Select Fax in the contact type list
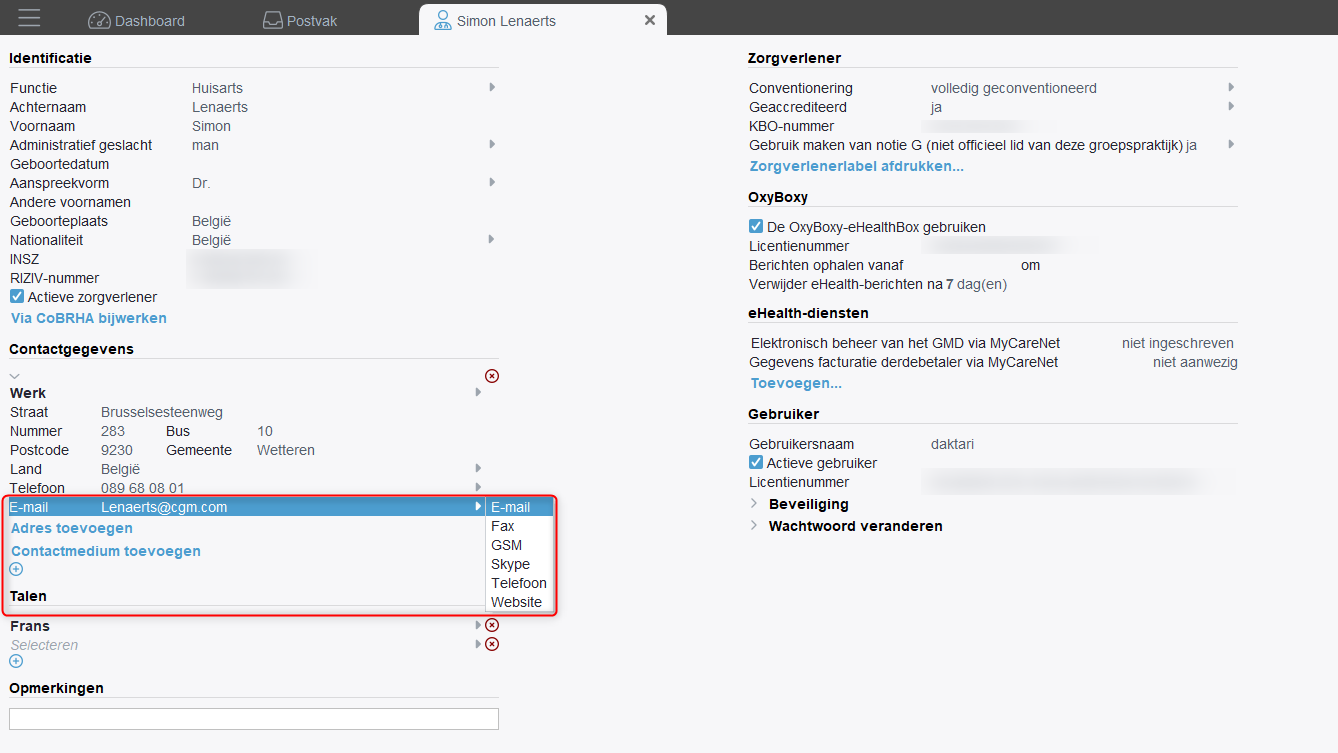The height and width of the screenshot is (753, 1338). tap(519, 526)
